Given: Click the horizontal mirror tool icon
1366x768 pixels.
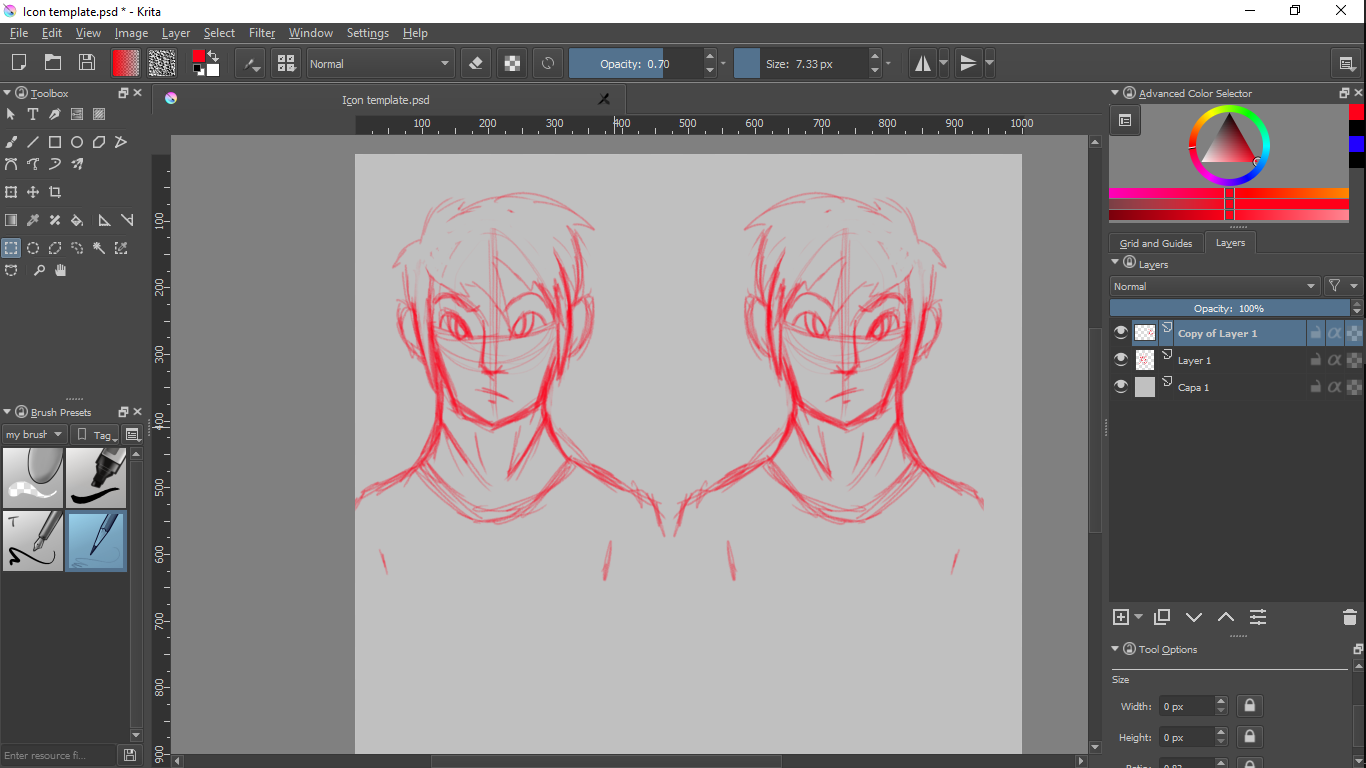Looking at the screenshot, I should pyautogui.click(x=922, y=64).
